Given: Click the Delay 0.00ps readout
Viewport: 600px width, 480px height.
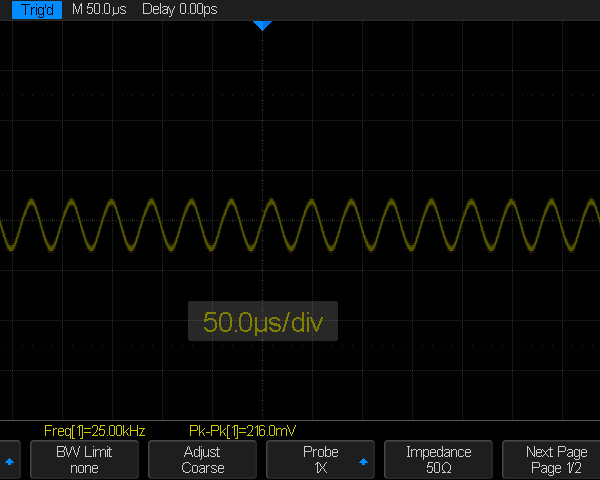Looking at the screenshot, I should click(x=180, y=9).
